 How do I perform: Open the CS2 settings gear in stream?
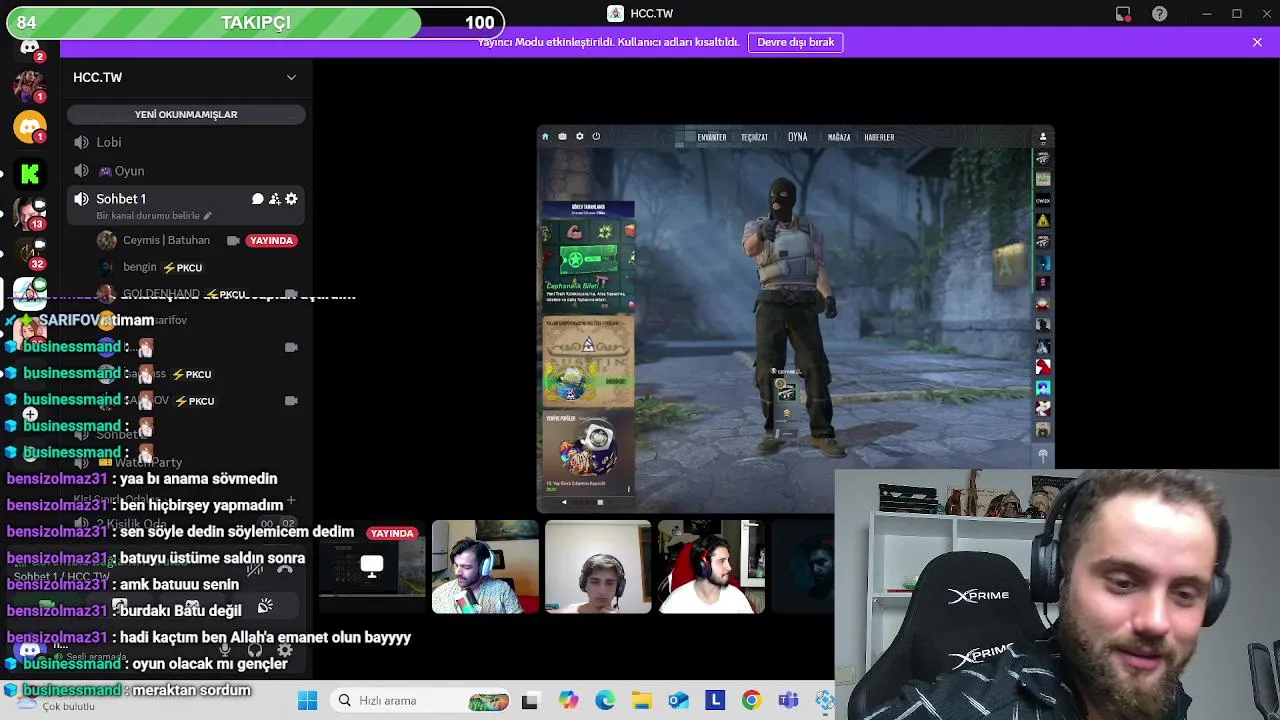[x=579, y=137]
